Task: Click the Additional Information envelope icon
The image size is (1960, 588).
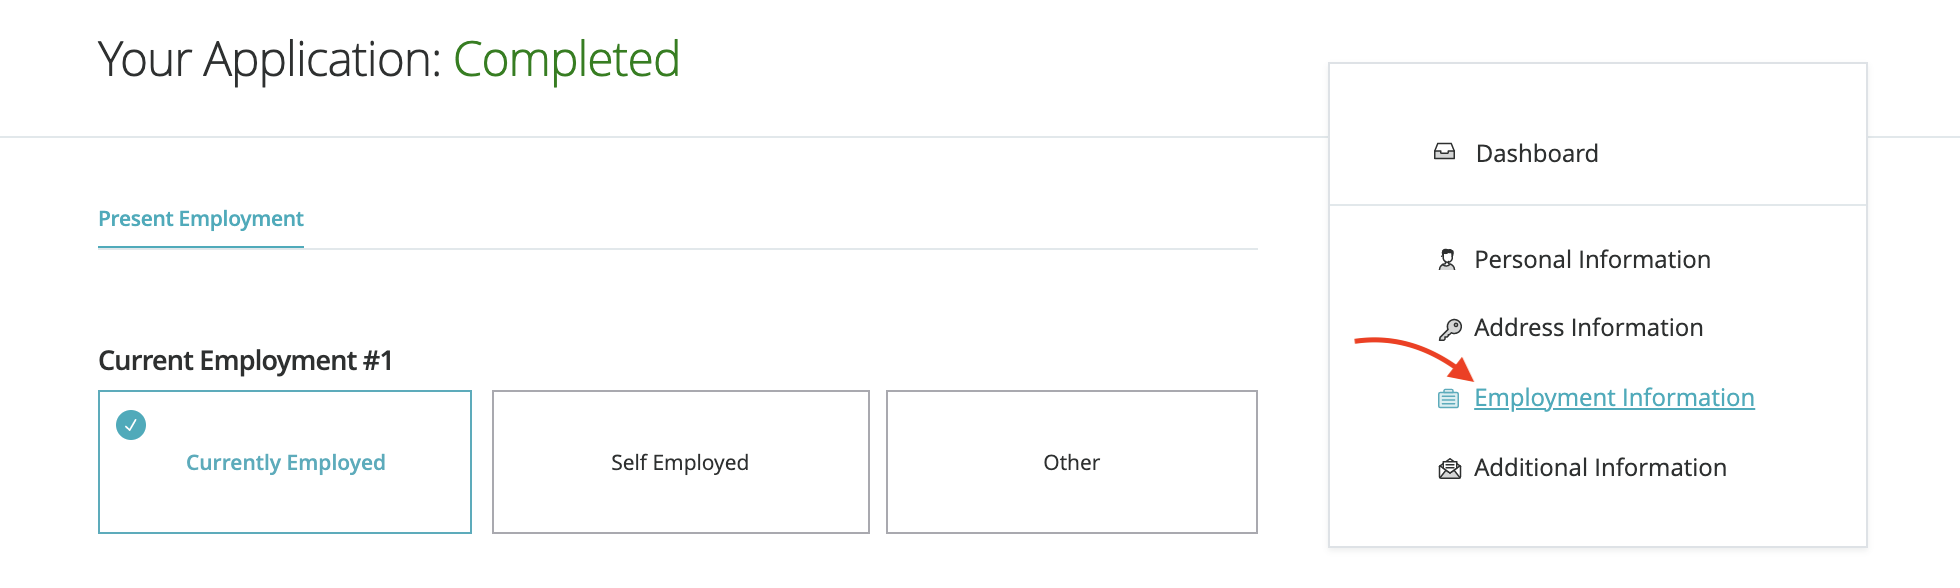Action: 1449,468
